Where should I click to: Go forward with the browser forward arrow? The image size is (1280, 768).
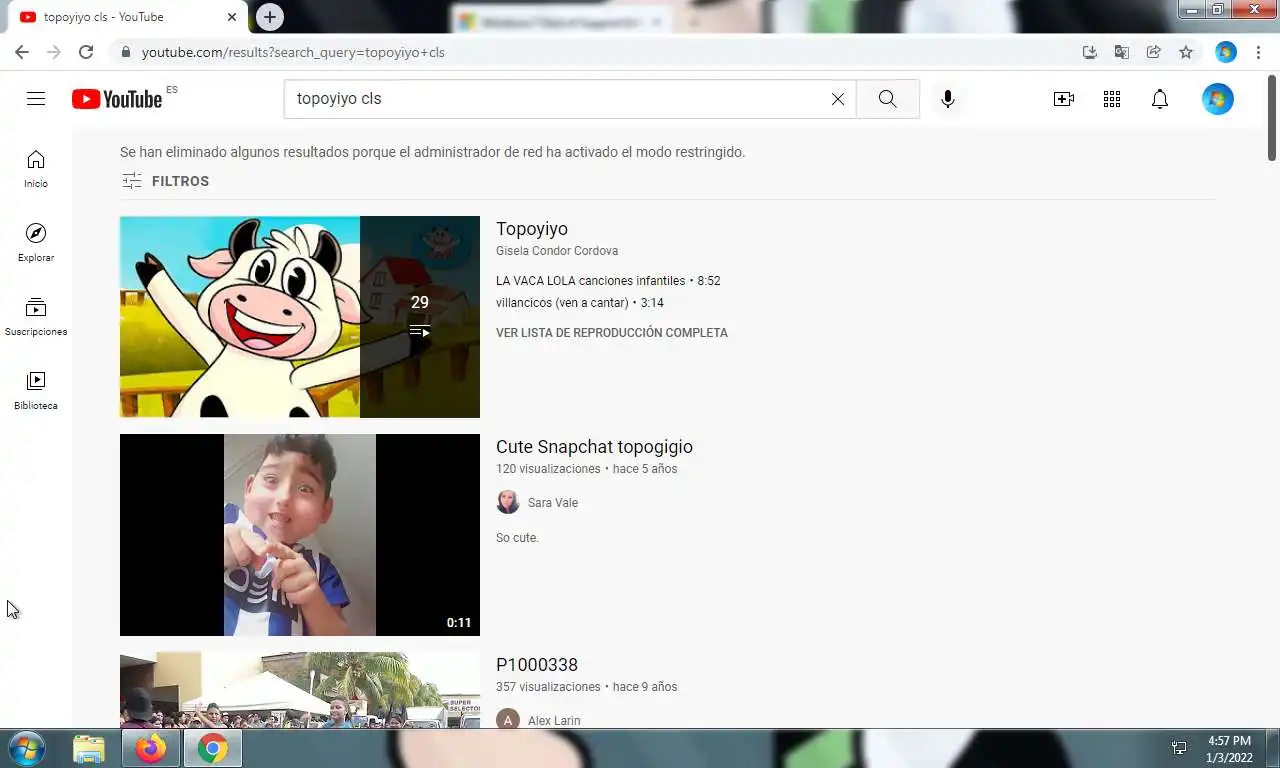(x=54, y=52)
